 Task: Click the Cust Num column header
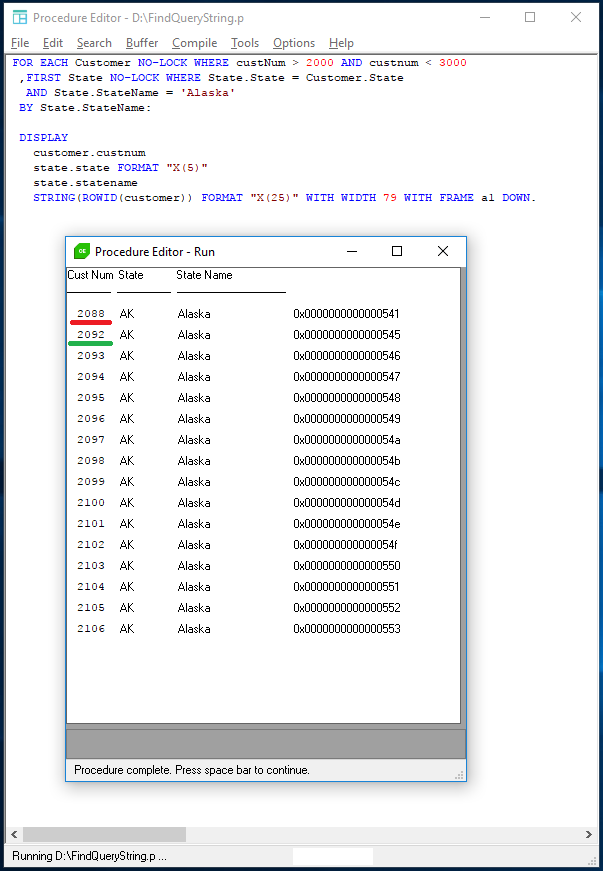click(91, 275)
